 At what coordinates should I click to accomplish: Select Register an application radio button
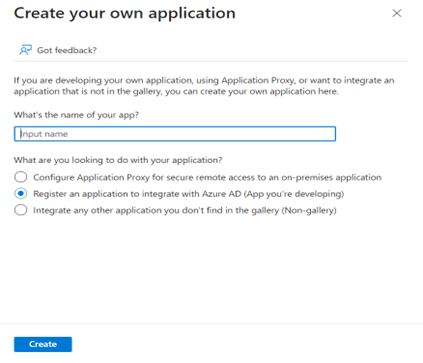[21, 194]
